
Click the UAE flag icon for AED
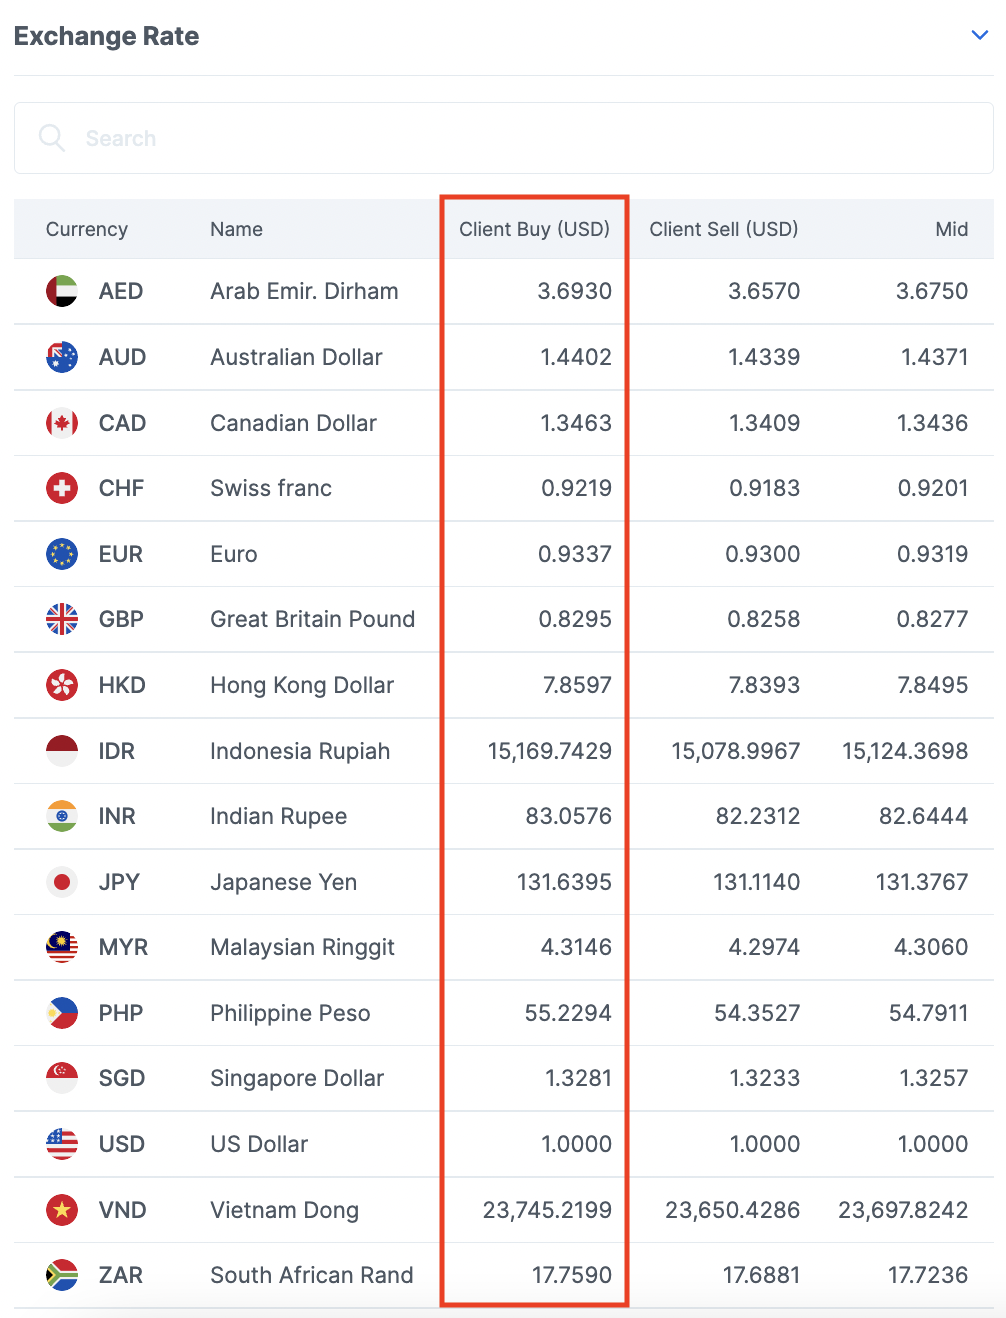[x=62, y=291]
